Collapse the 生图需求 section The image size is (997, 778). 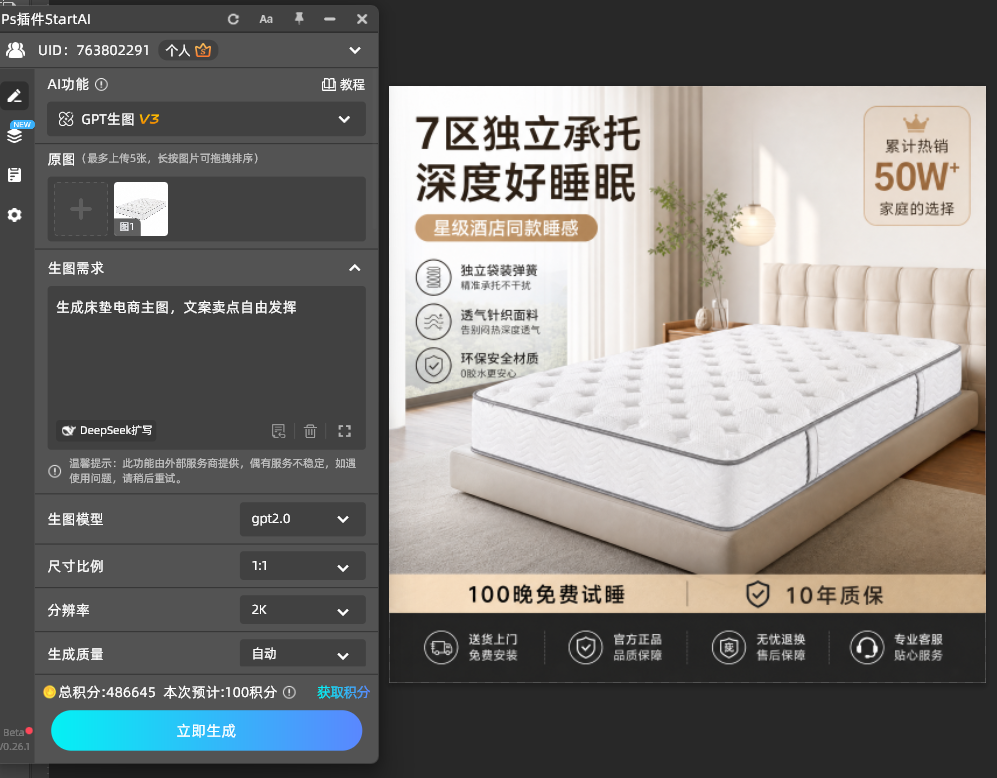point(355,268)
